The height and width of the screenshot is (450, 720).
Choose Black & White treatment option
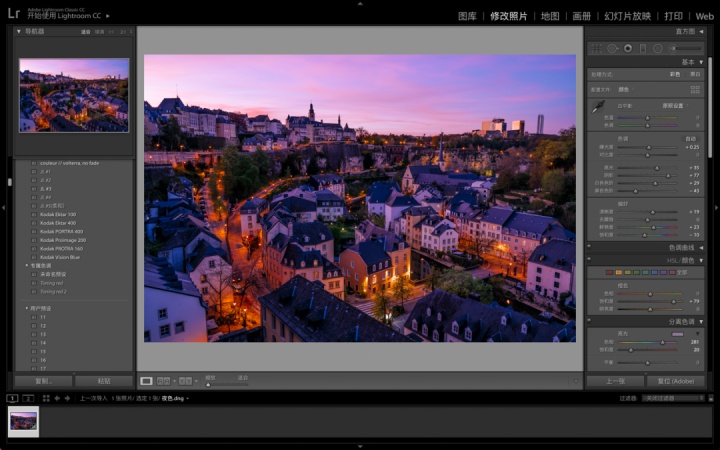pyautogui.click(x=695, y=74)
